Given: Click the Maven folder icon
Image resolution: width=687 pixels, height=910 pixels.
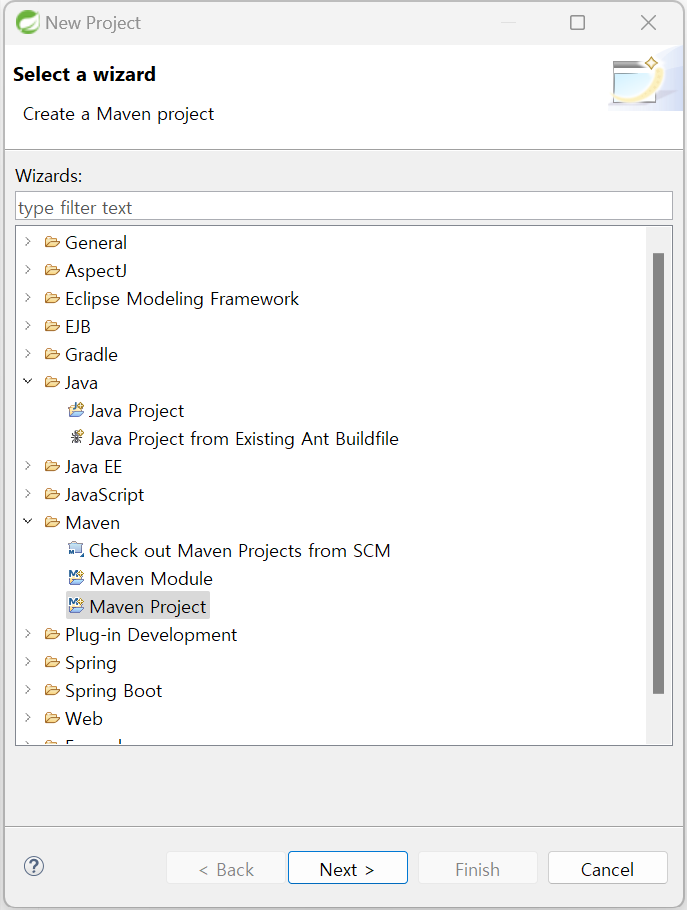Looking at the screenshot, I should click(x=52, y=522).
